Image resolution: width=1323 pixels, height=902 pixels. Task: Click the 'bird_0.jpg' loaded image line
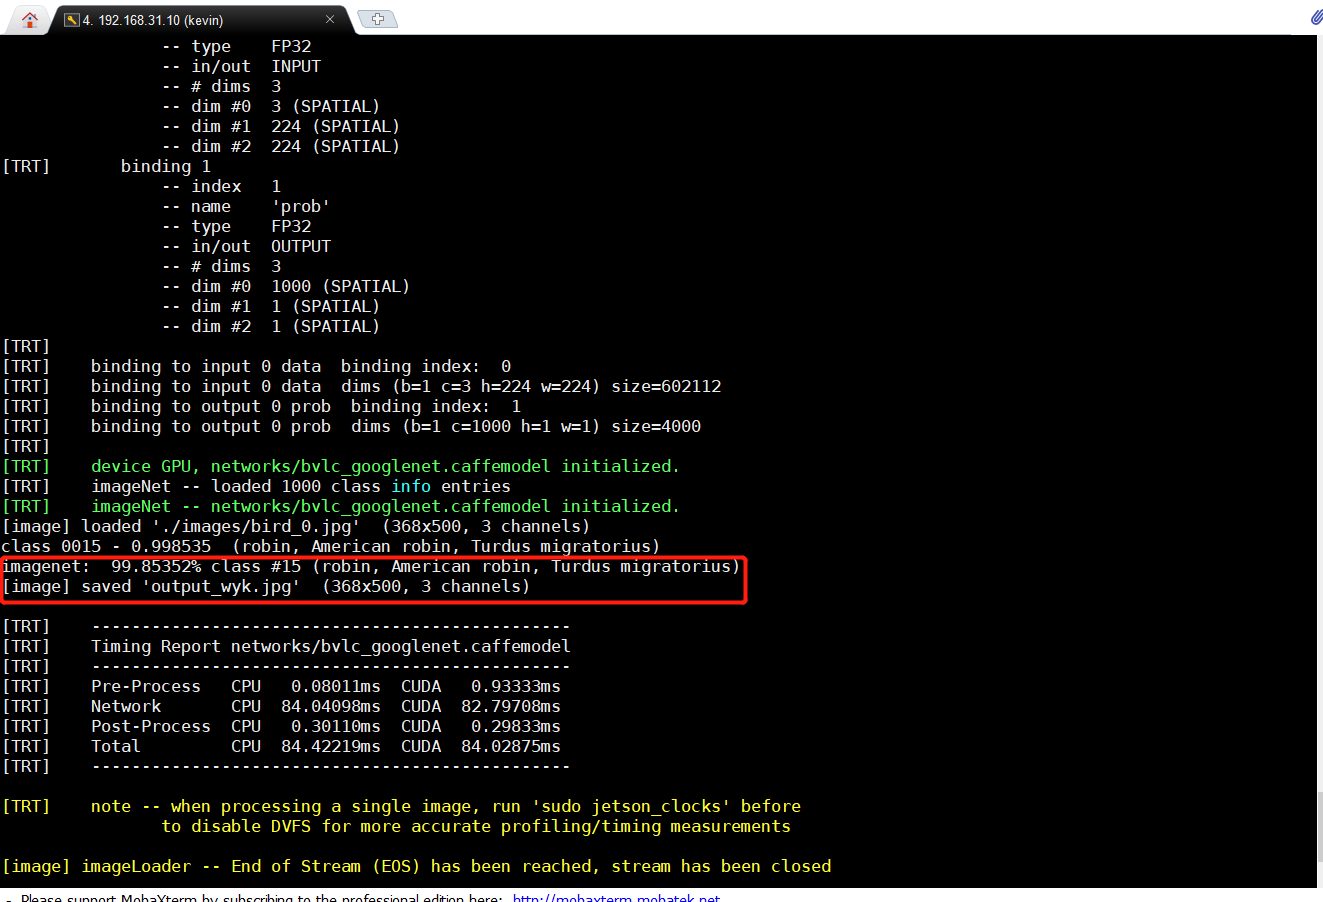tap(295, 526)
